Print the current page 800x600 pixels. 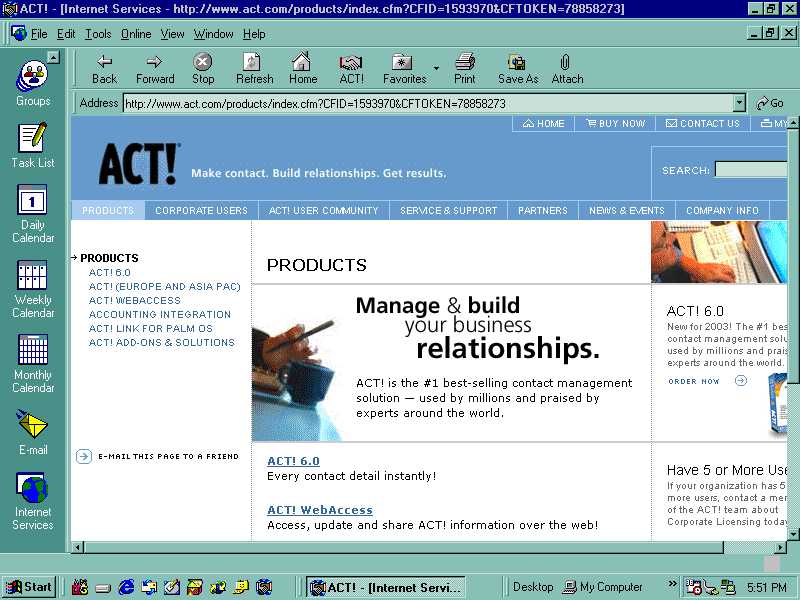click(465, 69)
